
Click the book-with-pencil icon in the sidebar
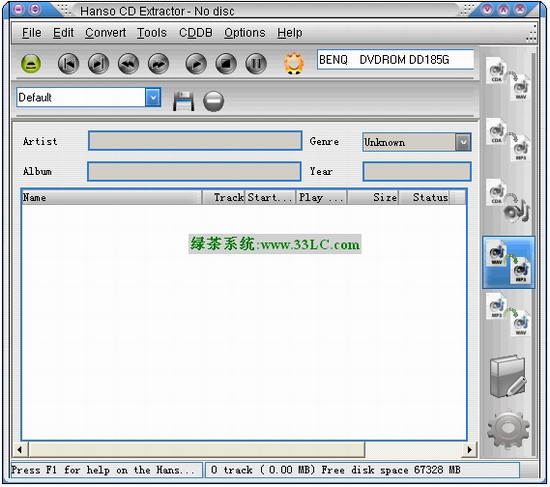tap(508, 376)
